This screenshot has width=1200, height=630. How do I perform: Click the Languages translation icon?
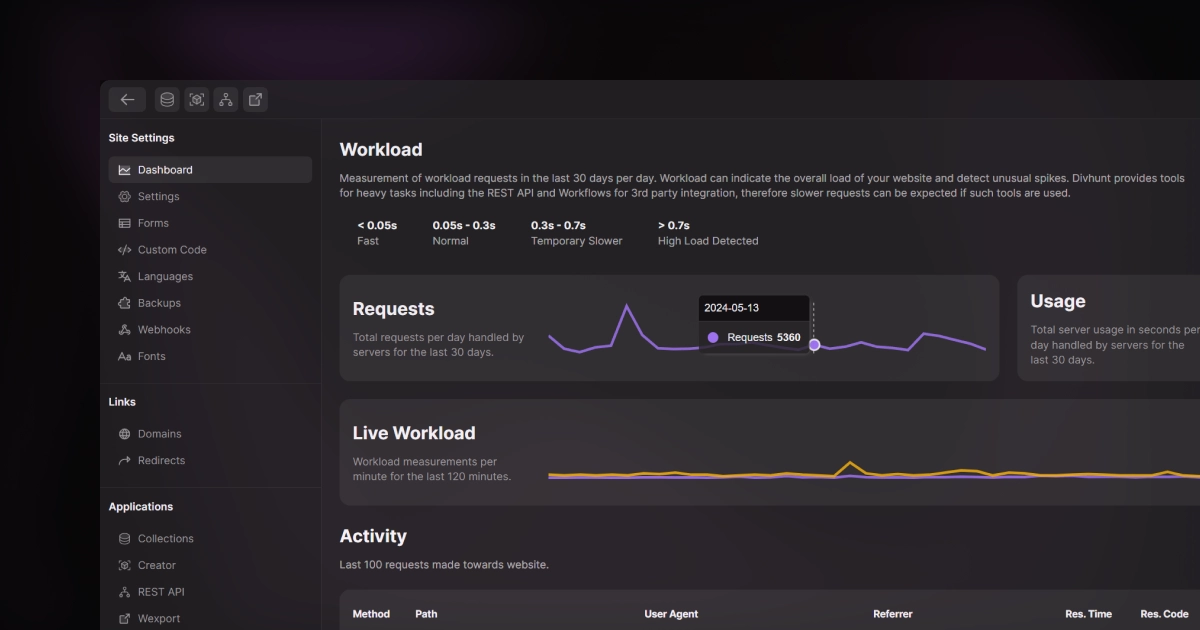122,276
